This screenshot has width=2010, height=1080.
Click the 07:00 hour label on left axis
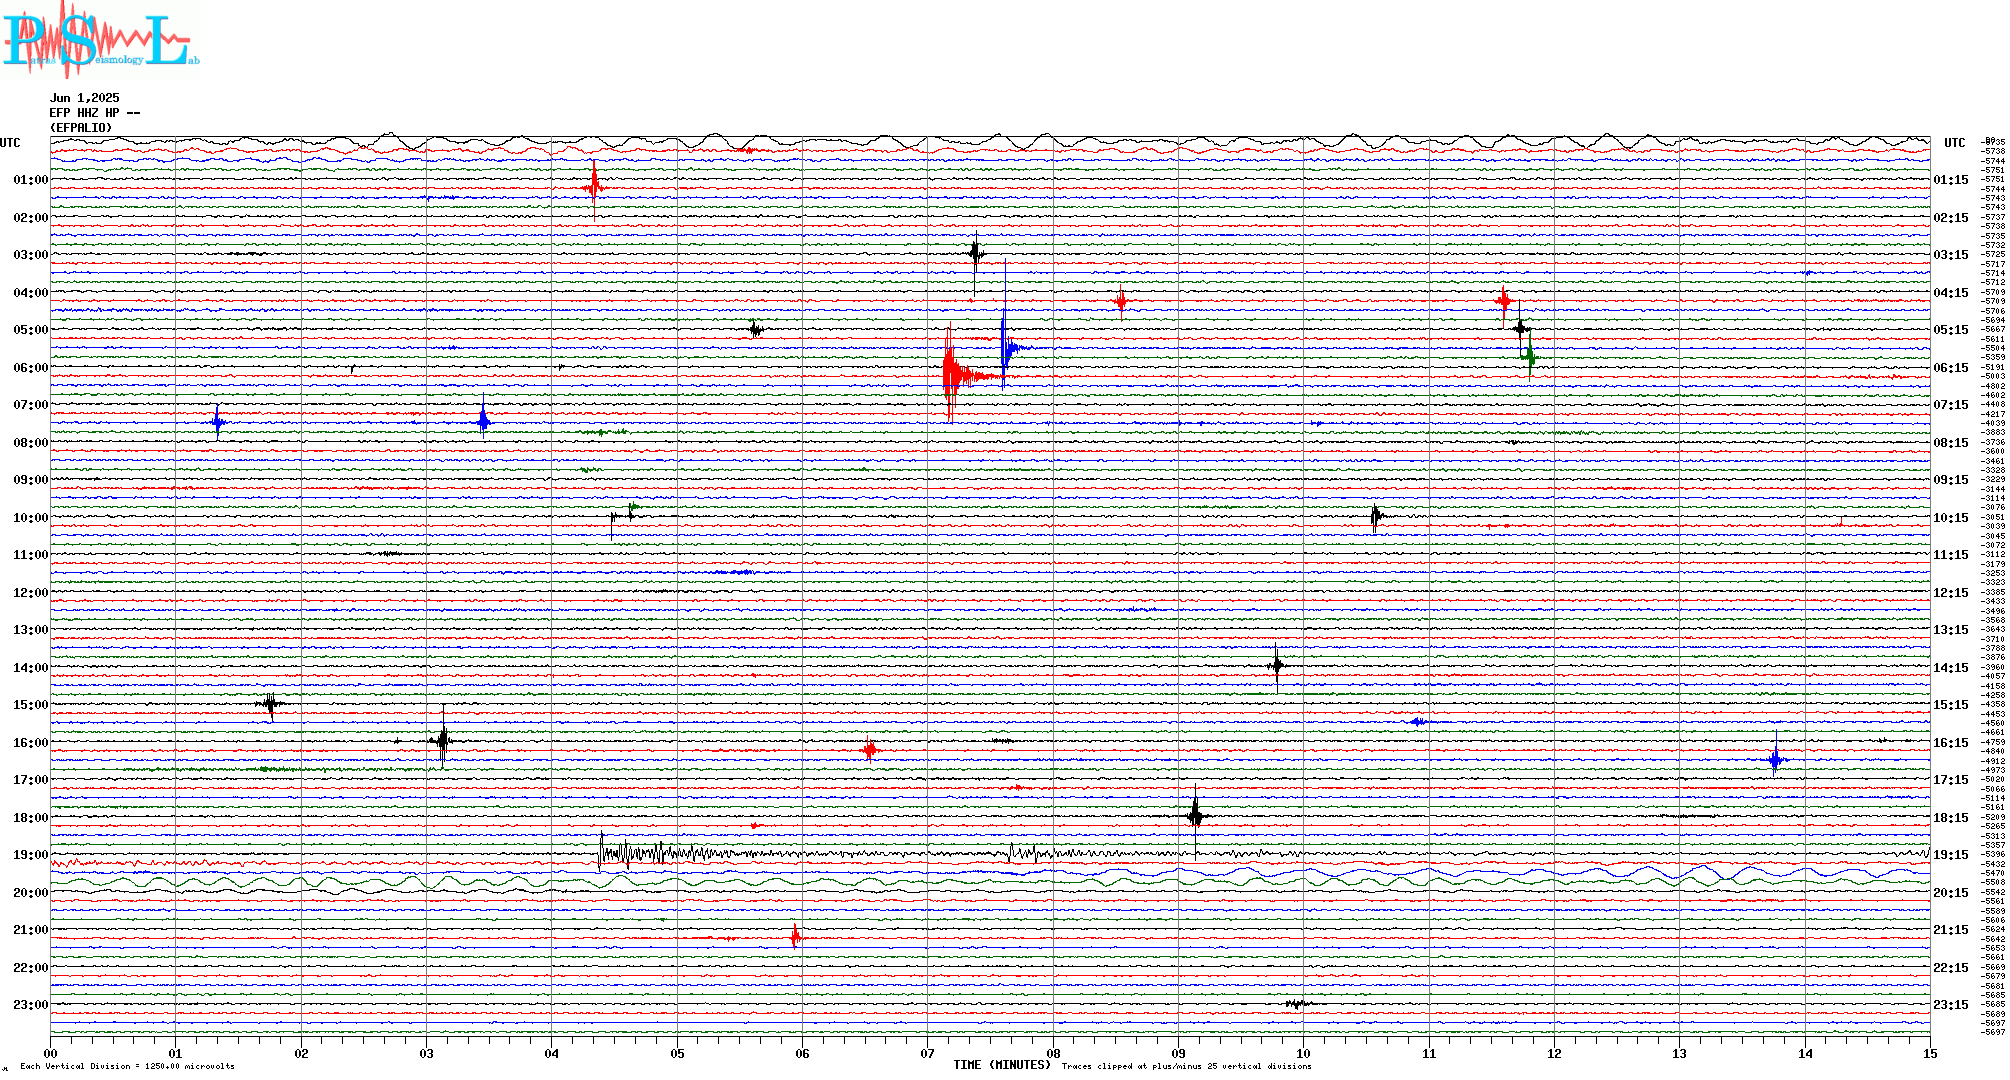[31, 405]
